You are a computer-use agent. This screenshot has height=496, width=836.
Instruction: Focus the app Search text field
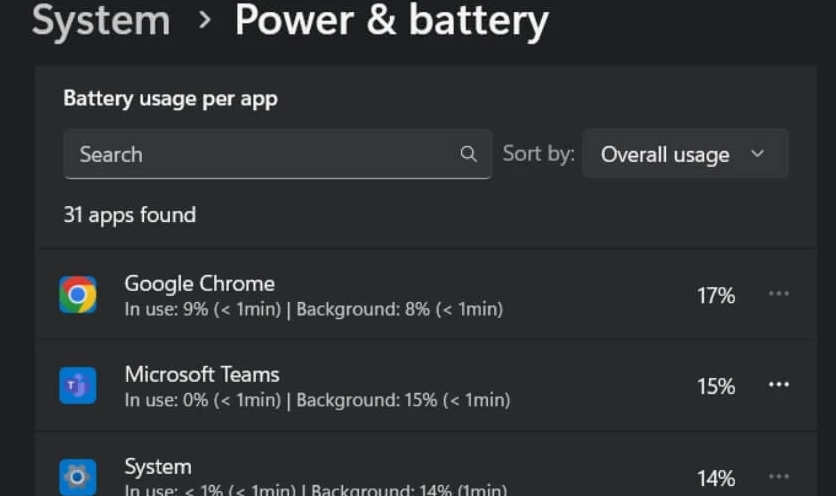coord(260,154)
